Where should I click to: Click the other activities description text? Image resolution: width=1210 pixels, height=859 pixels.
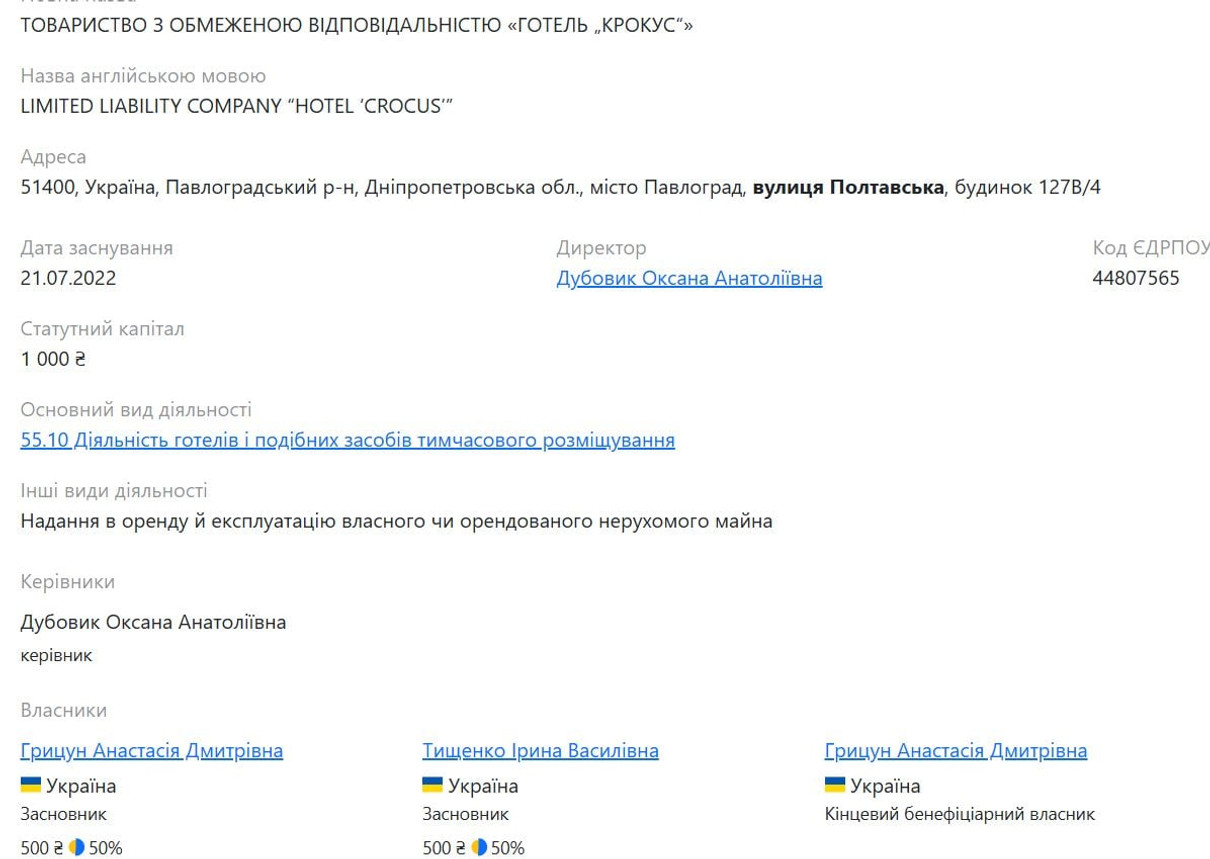pos(396,521)
